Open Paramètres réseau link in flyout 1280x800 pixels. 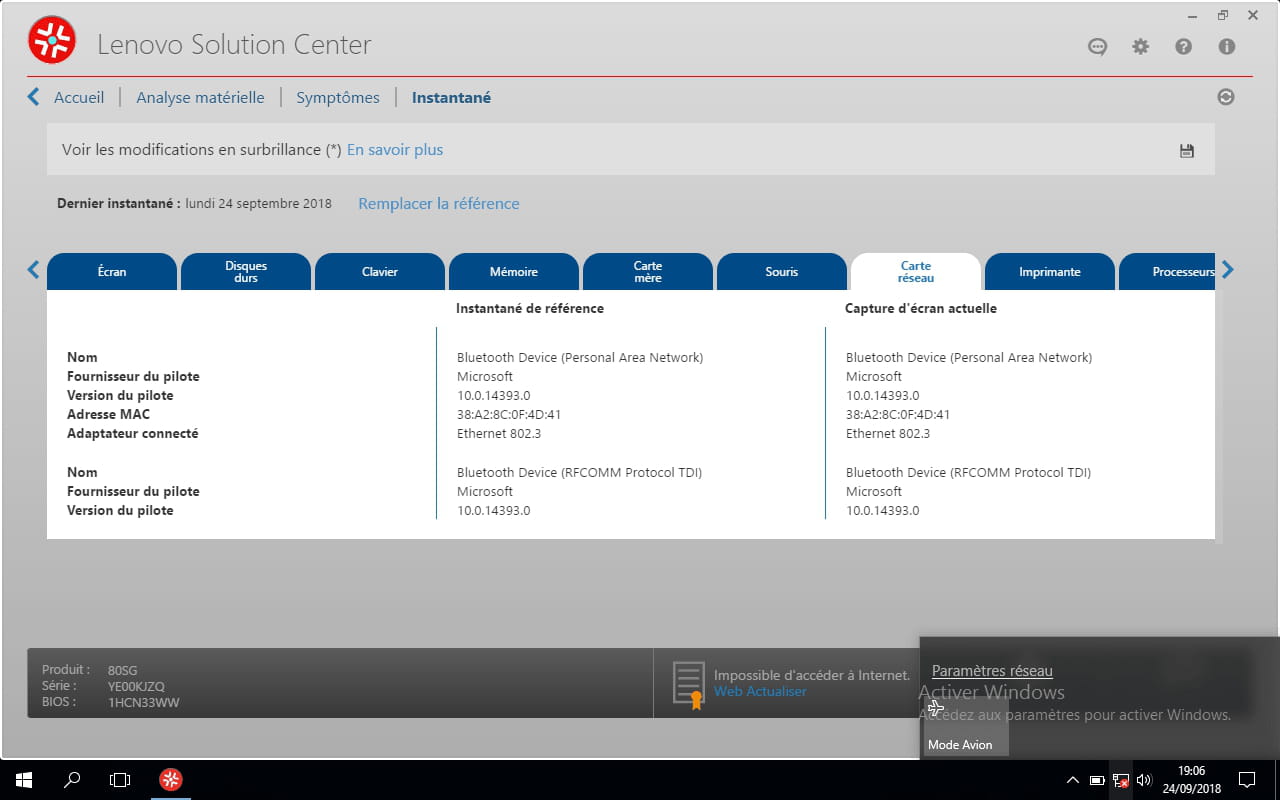click(x=992, y=671)
